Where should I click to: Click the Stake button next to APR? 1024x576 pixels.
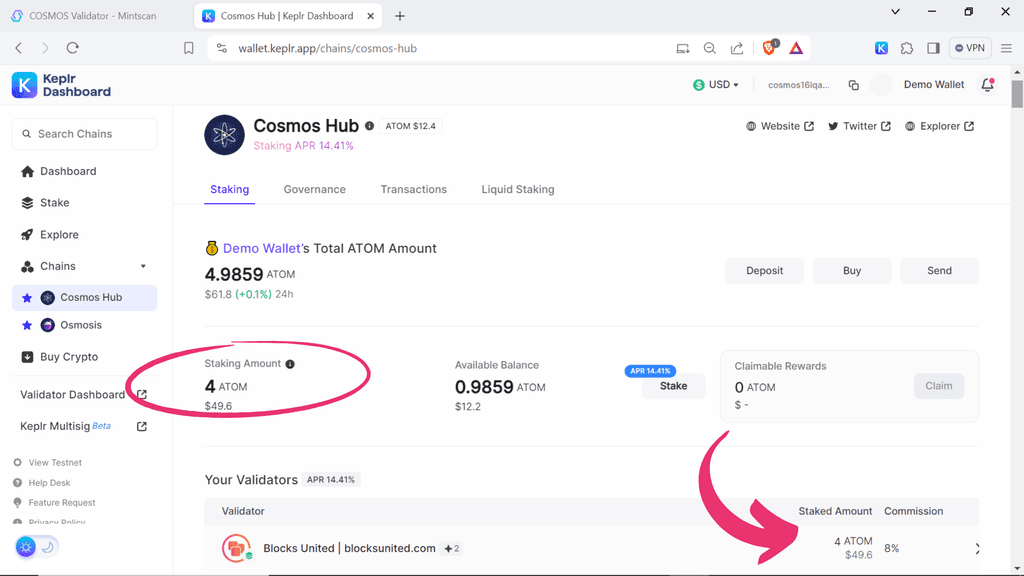[x=673, y=386]
